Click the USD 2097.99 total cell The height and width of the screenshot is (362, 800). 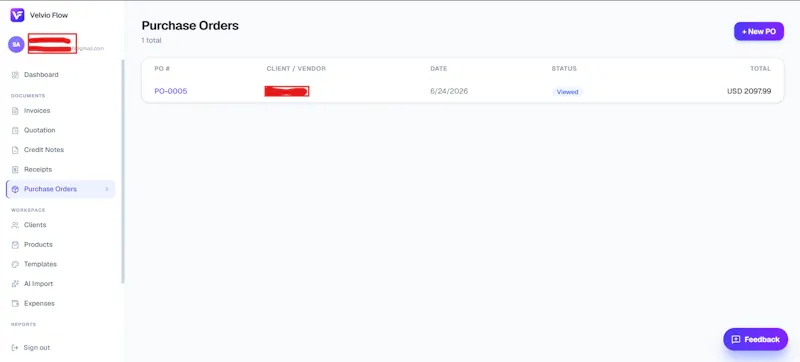(x=749, y=92)
